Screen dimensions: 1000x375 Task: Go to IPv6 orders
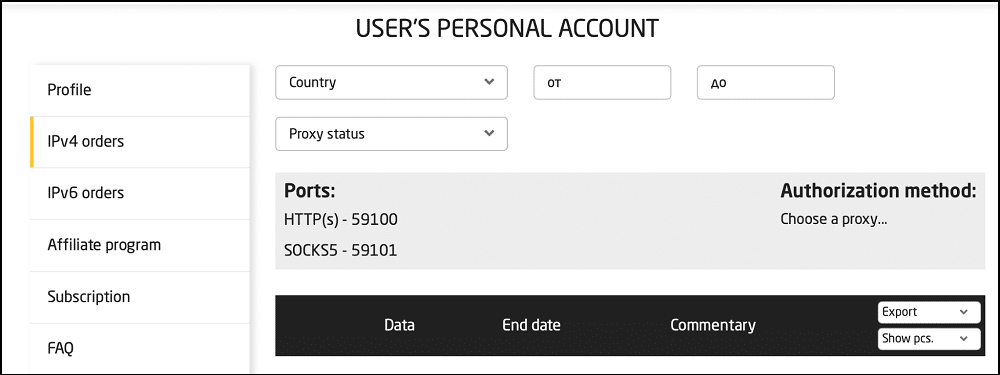pyautogui.click(x=140, y=193)
